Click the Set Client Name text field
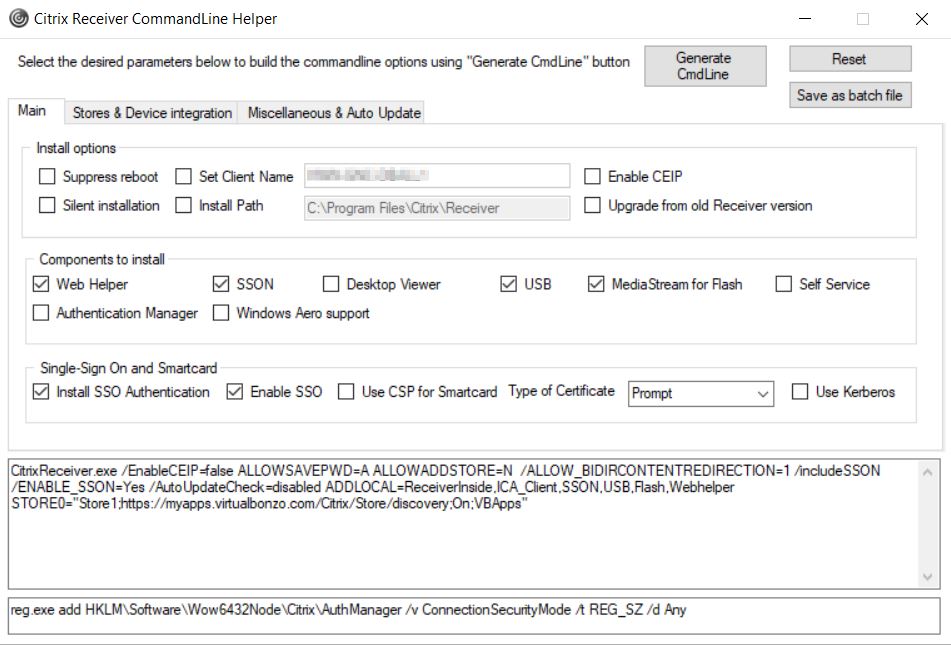 (x=437, y=176)
